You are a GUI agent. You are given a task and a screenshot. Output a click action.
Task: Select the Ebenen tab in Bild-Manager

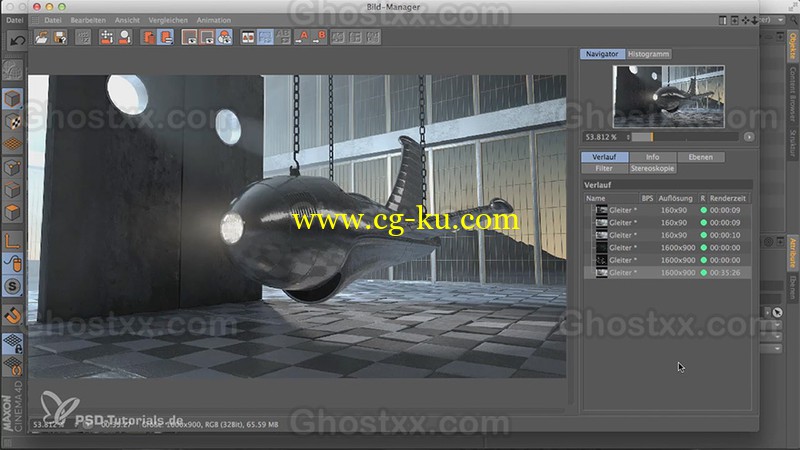click(x=701, y=157)
